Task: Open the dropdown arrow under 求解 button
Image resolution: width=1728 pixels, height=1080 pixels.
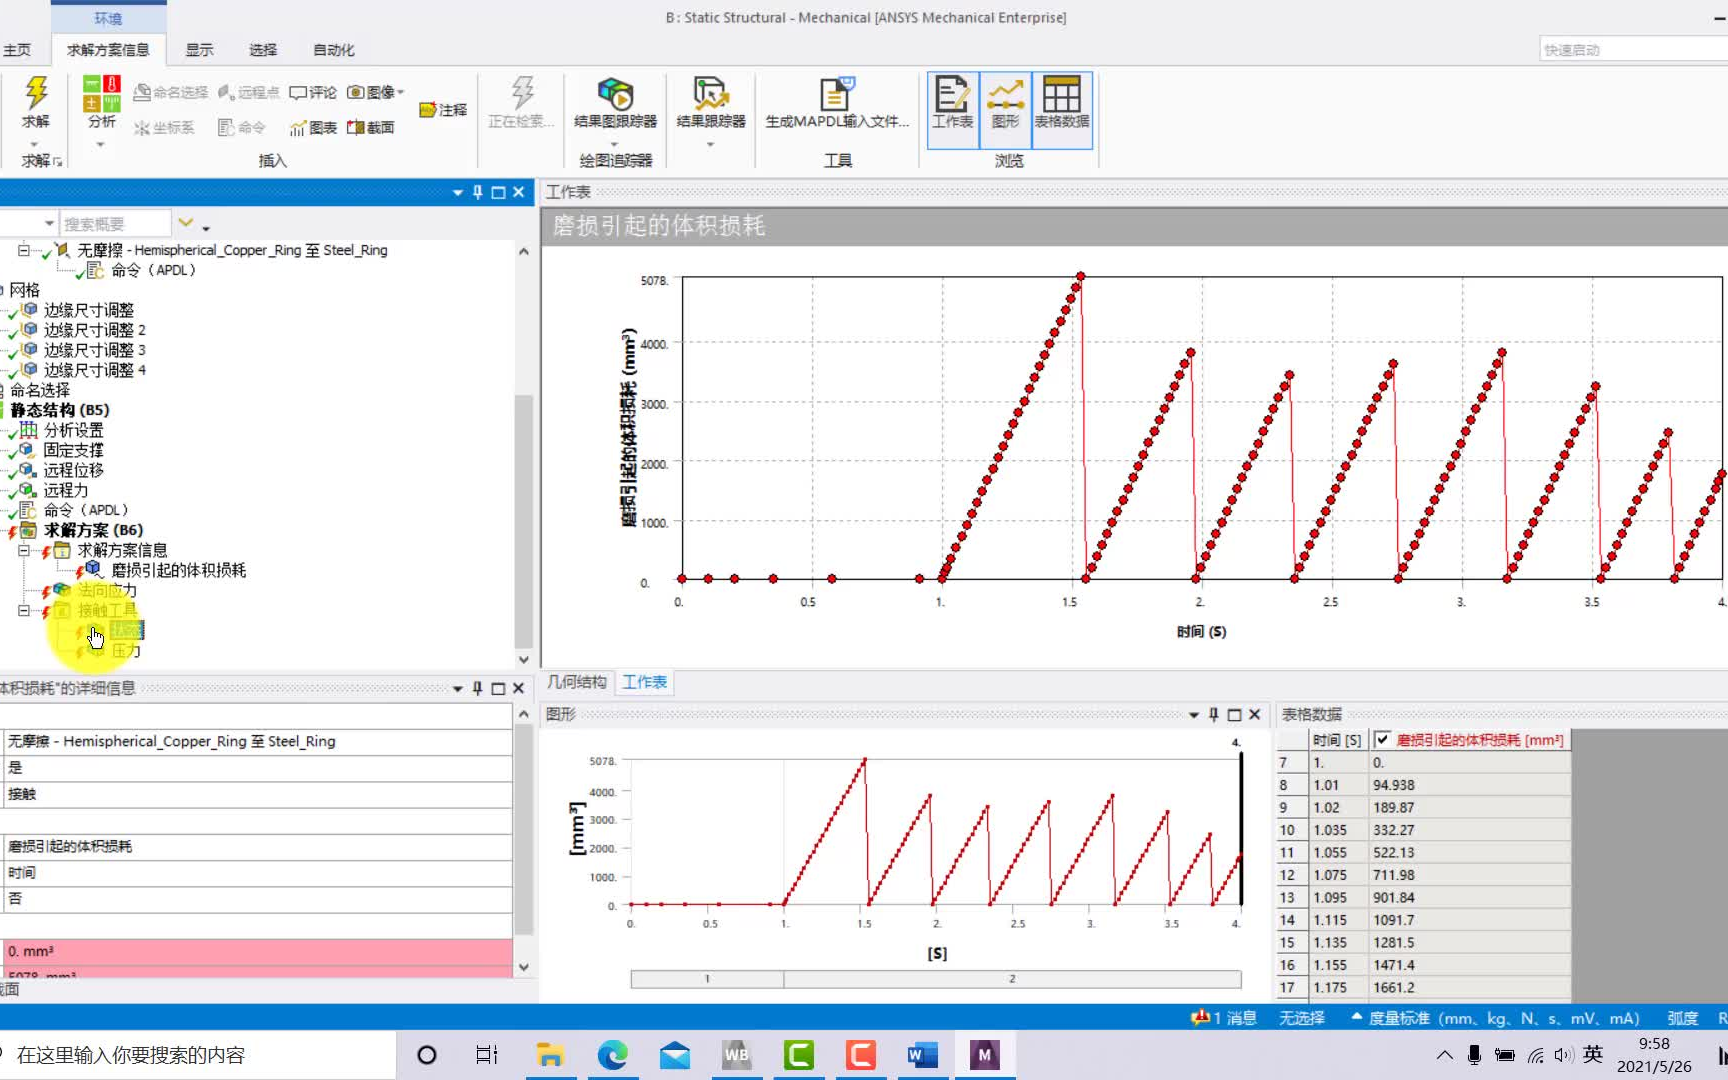Action: (x=35, y=144)
